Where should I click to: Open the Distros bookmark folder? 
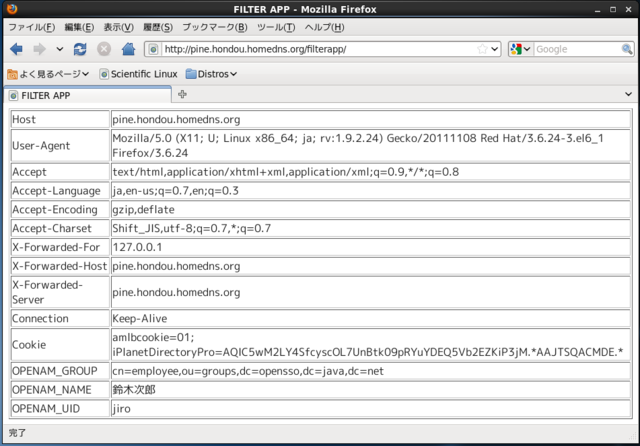click(x=211, y=73)
